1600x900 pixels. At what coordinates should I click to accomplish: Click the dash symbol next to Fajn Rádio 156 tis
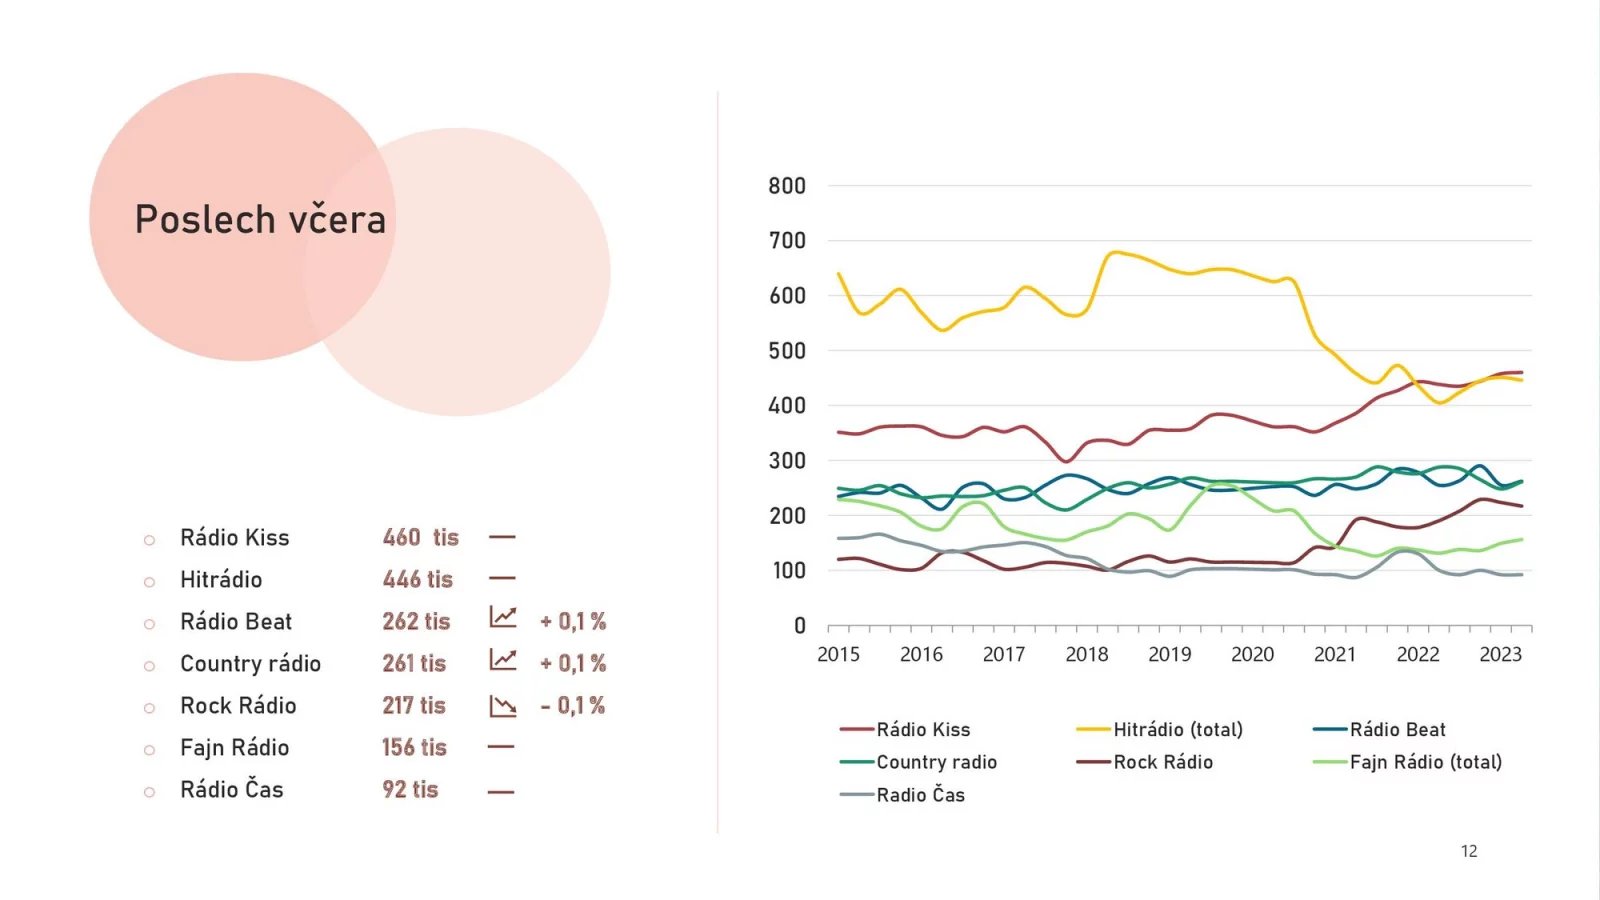501,746
